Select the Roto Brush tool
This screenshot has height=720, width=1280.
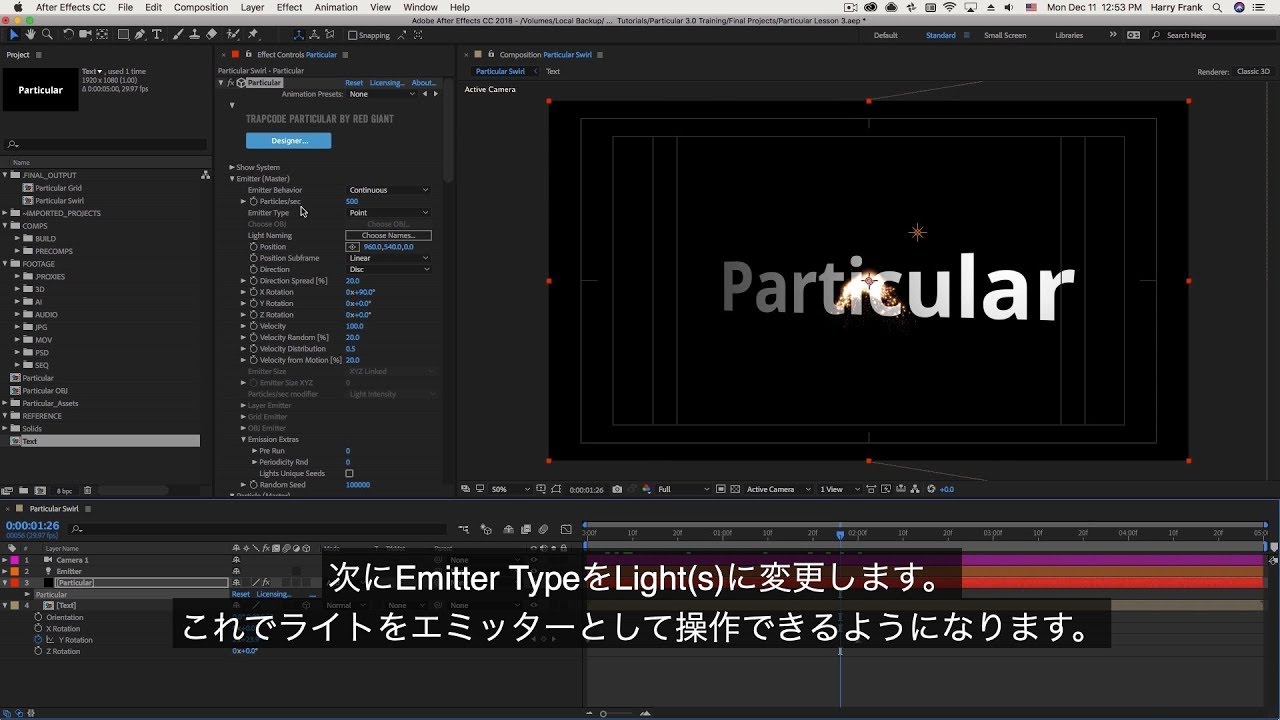pos(233,35)
